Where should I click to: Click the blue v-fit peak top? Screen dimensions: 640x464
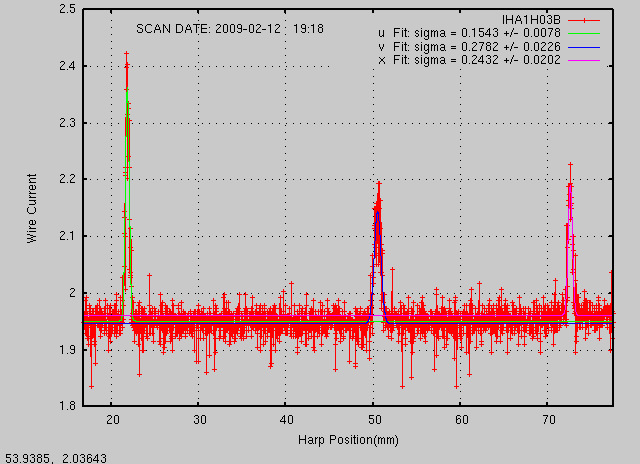pos(378,212)
